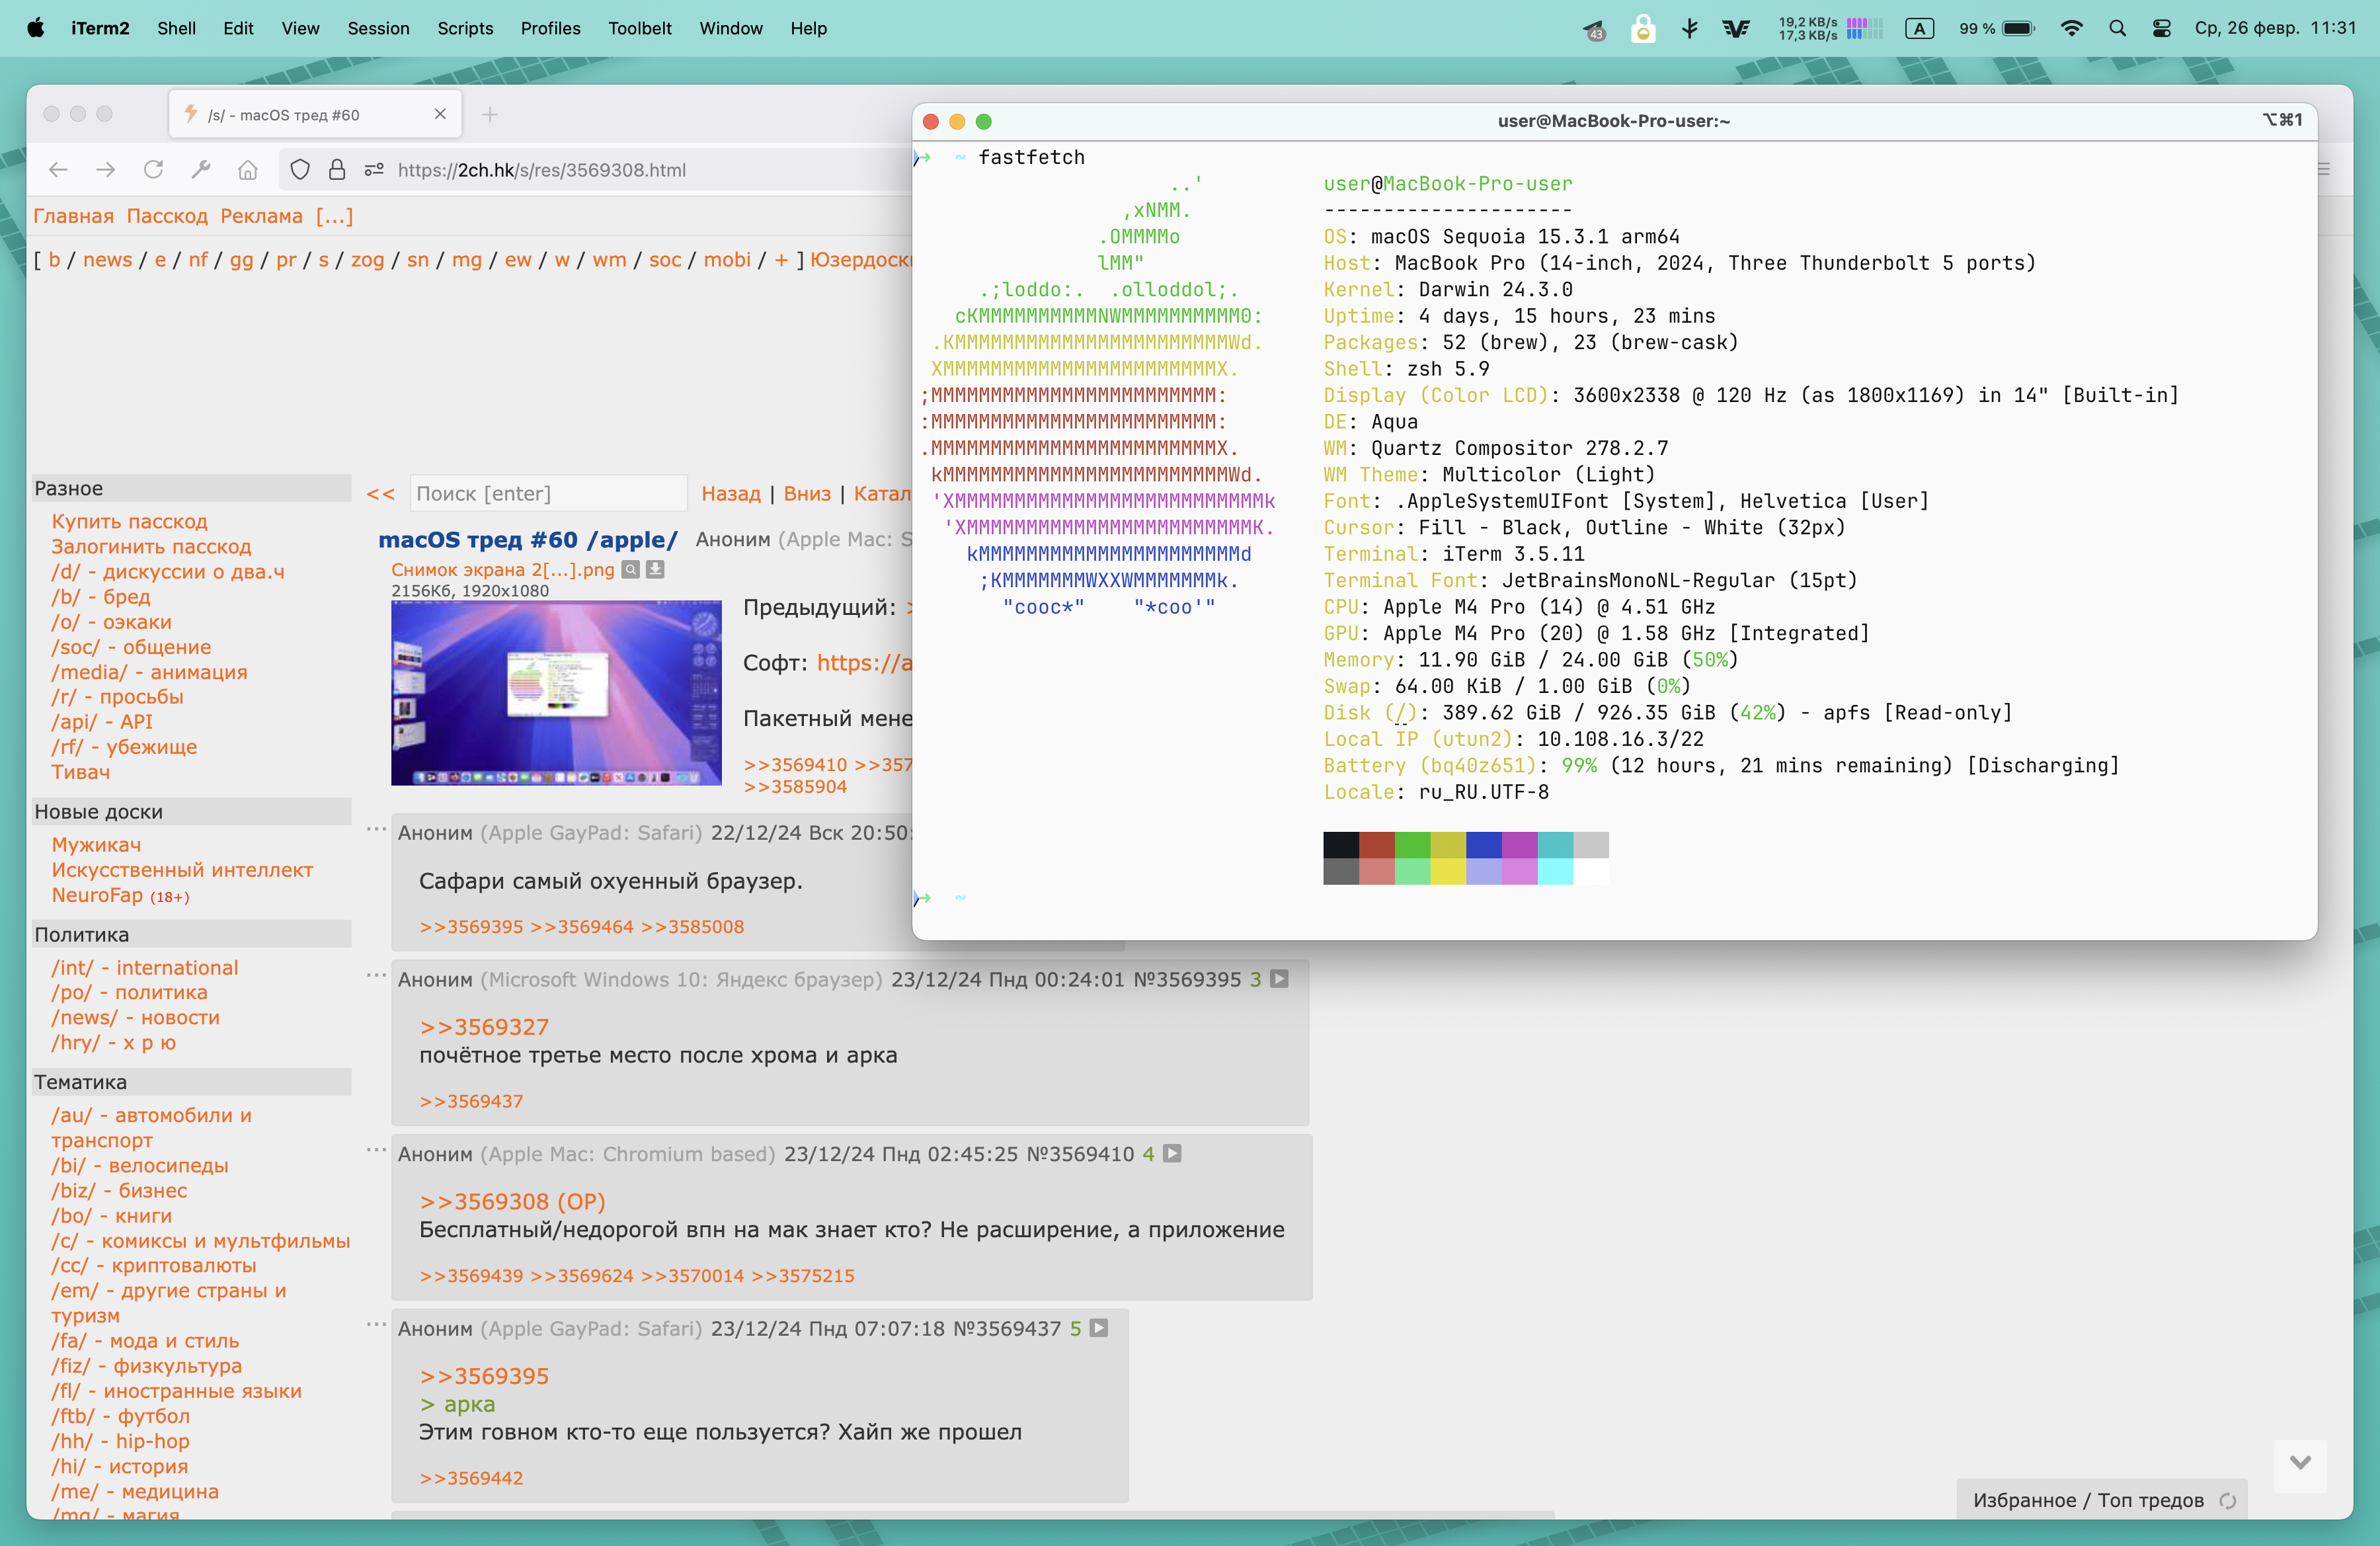2380x1546 pixels.
Task: Click the shield tracking protection icon
Action: (x=299, y=170)
